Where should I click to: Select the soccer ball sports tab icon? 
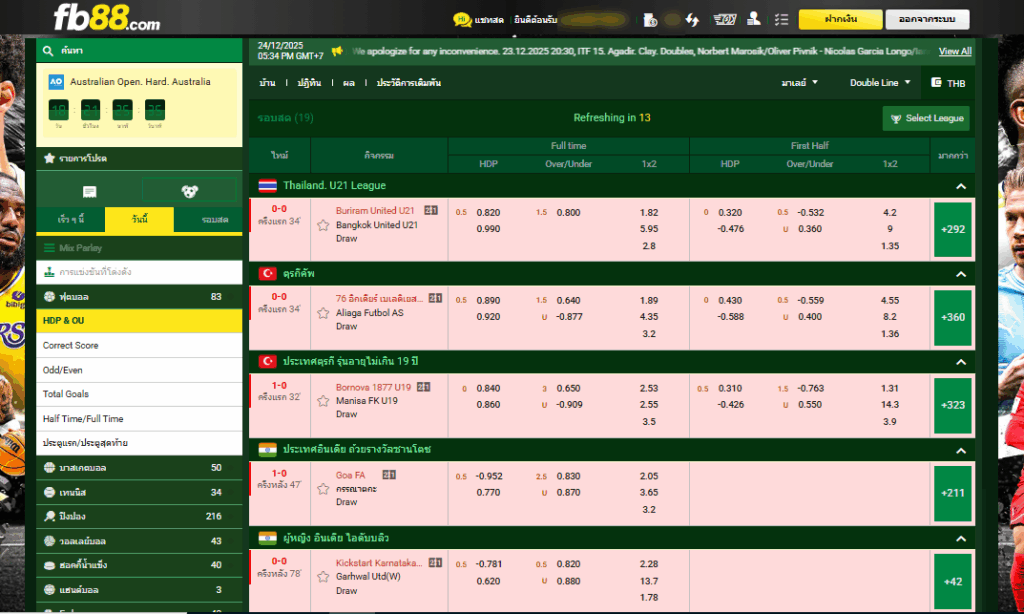[x=189, y=191]
